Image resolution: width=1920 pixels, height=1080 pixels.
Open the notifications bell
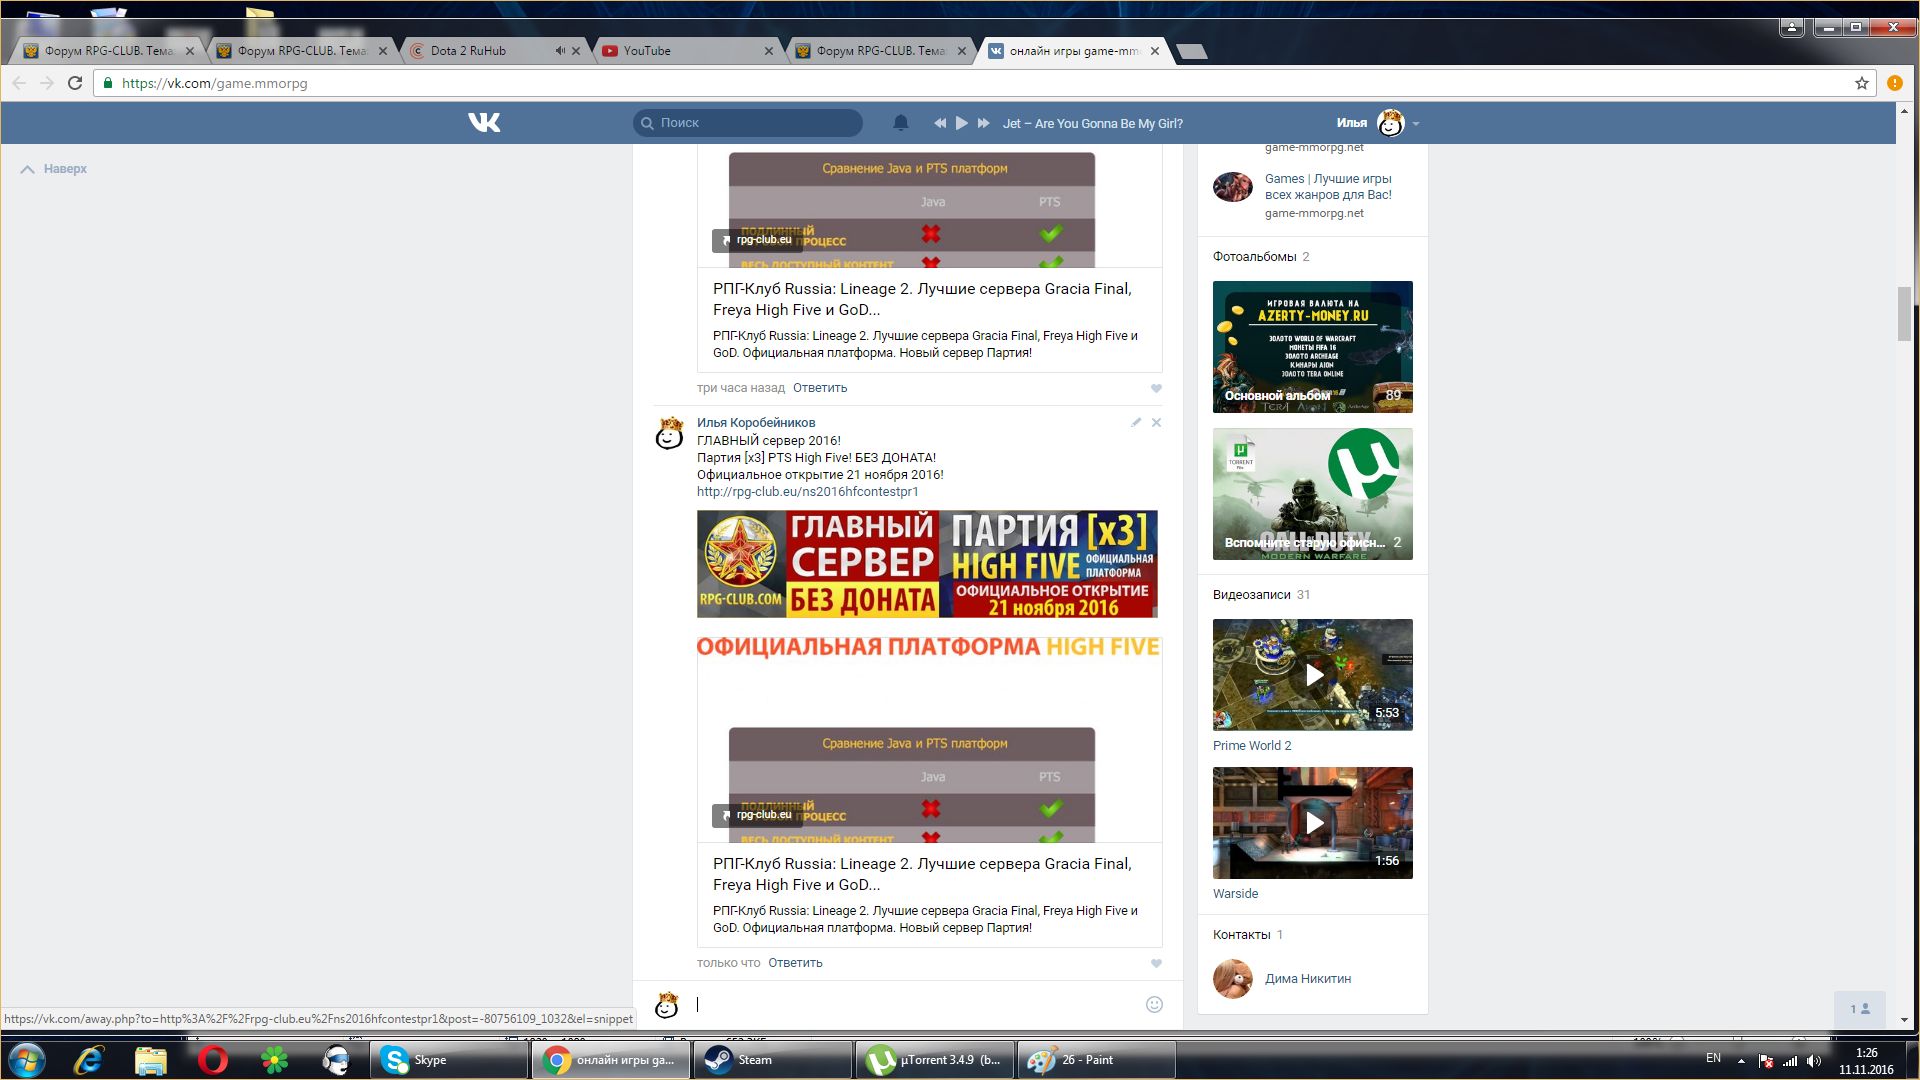[900, 123]
